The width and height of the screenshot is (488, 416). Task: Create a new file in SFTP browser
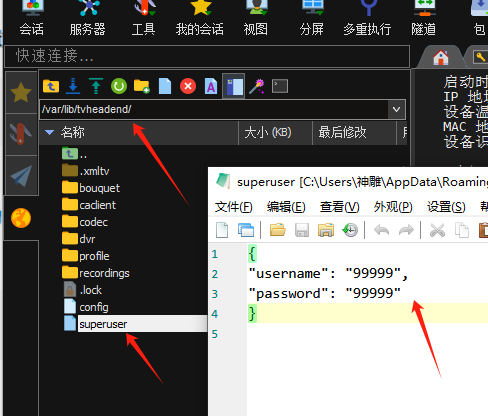tap(165, 86)
